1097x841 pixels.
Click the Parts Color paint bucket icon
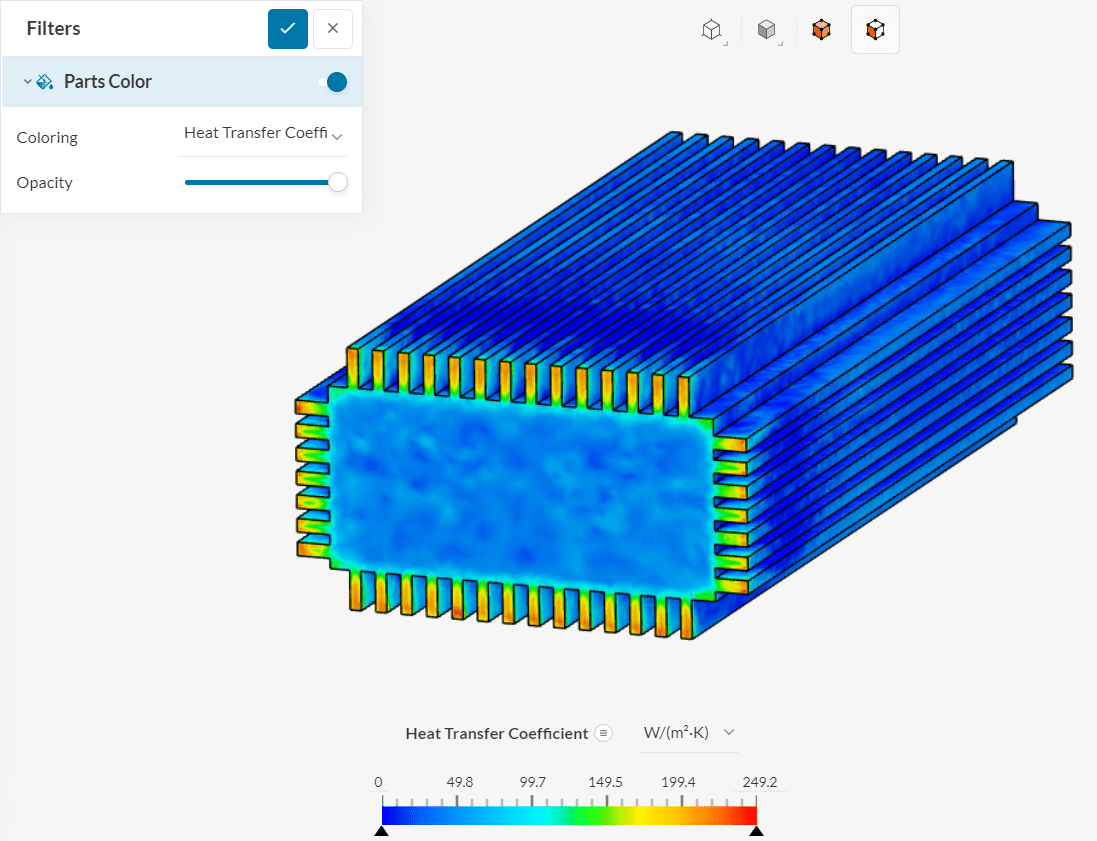[x=45, y=82]
